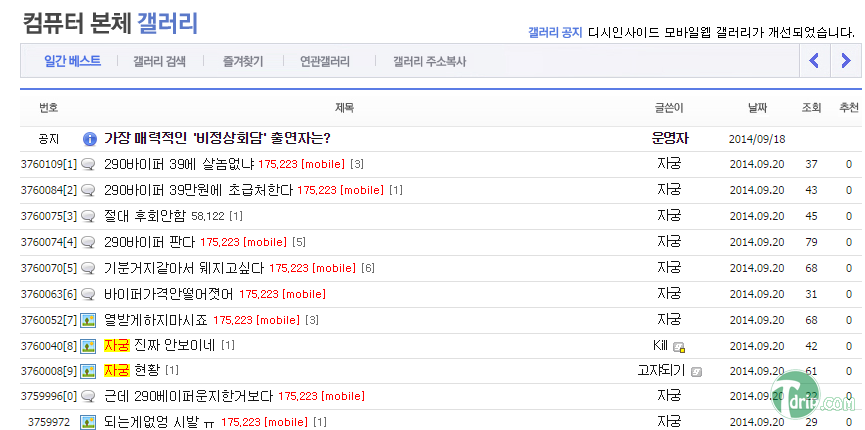
Task: Click author 운영자 in notice row
Action: click(x=670, y=139)
